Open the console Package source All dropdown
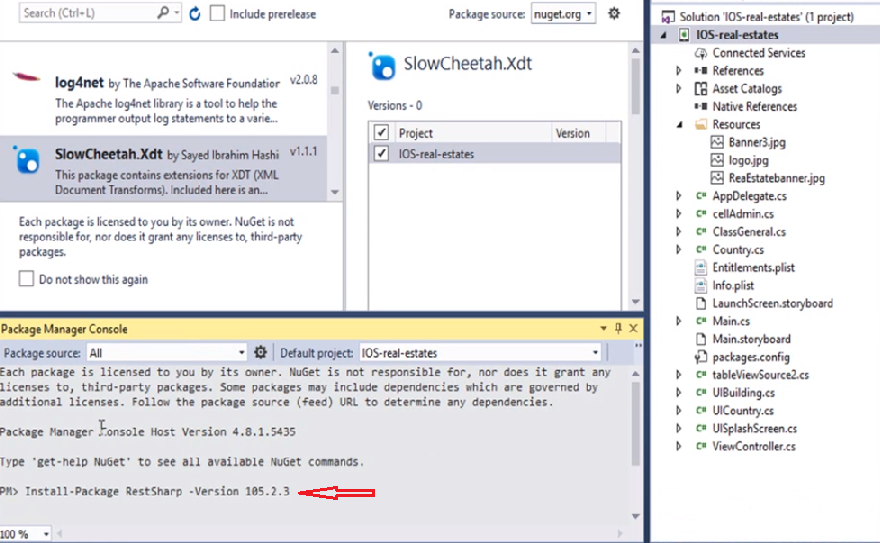The height and width of the screenshot is (543, 880). (167, 353)
